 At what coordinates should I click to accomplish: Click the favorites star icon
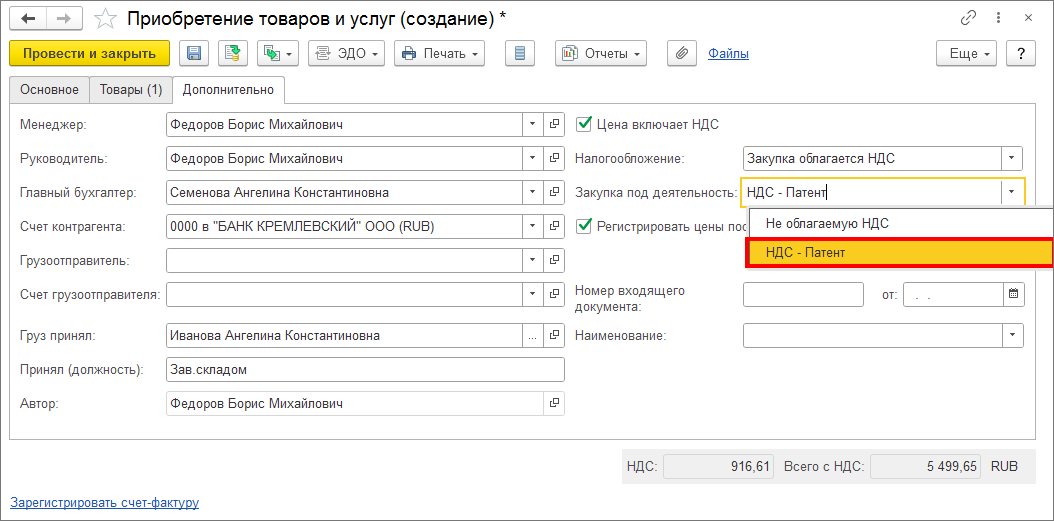[x=104, y=18]
